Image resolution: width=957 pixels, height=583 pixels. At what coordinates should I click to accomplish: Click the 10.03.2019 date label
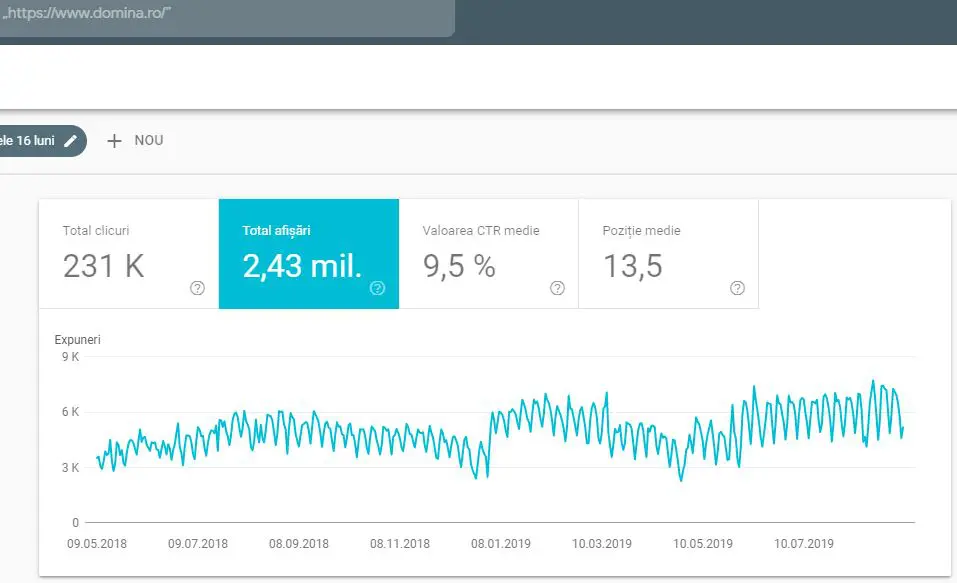point(602,544)
